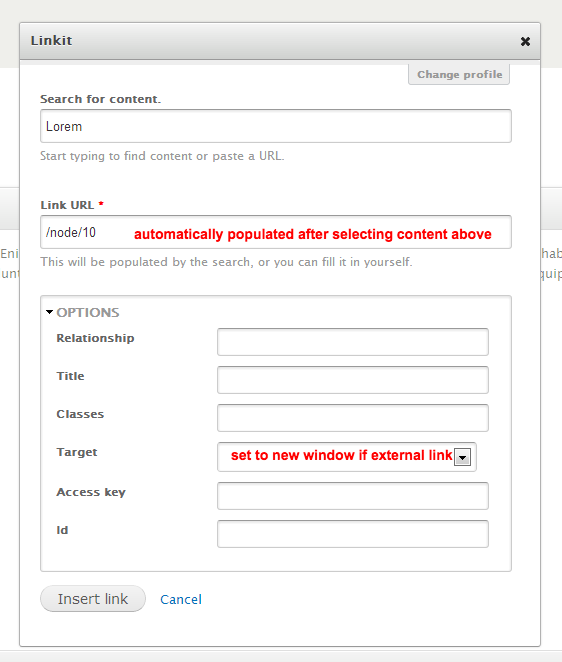Click the Linkit dialog title bar

tap(280, 41)
